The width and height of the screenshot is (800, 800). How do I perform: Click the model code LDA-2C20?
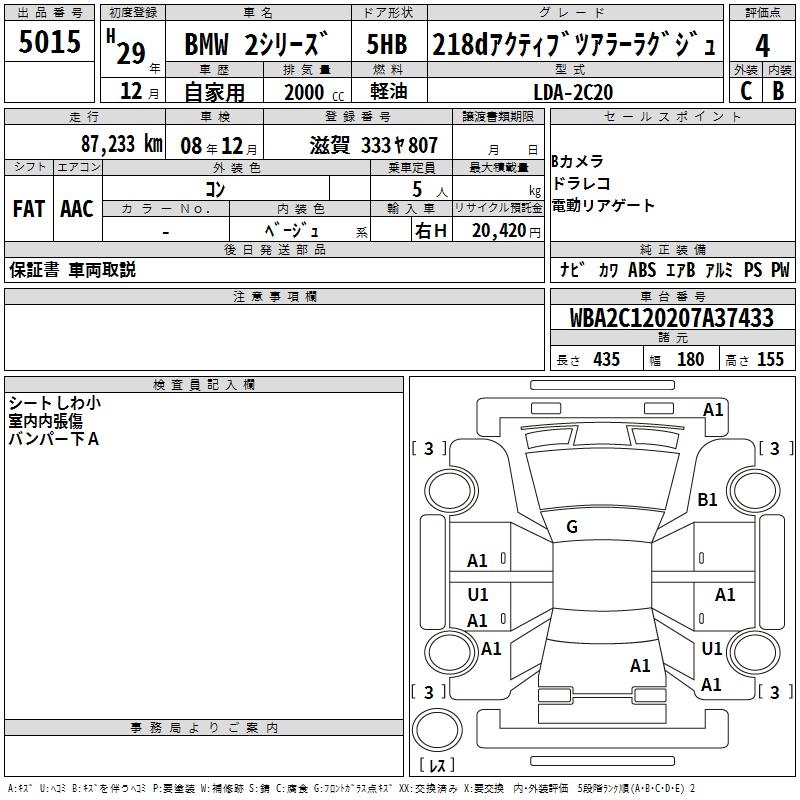pyautogui.click(x=573, y=92)
